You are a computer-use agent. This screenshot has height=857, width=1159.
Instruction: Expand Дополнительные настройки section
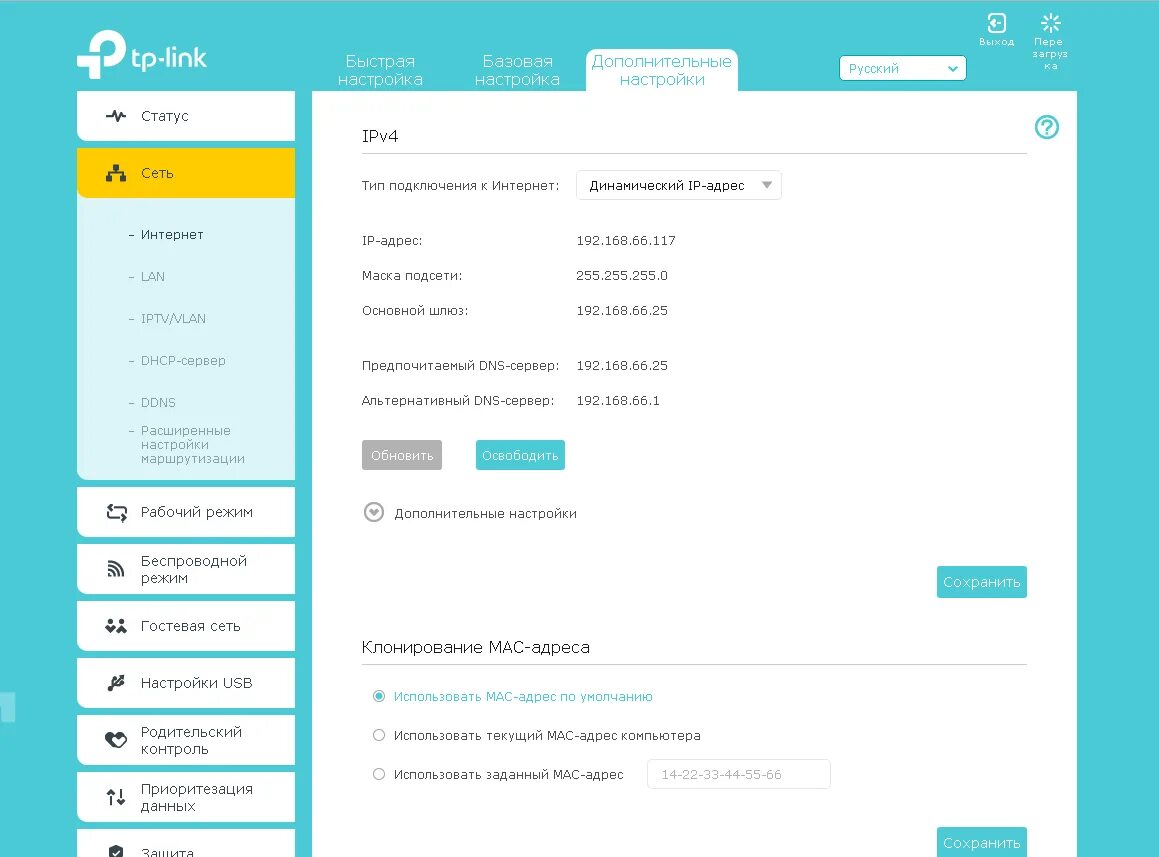point(374,512)
